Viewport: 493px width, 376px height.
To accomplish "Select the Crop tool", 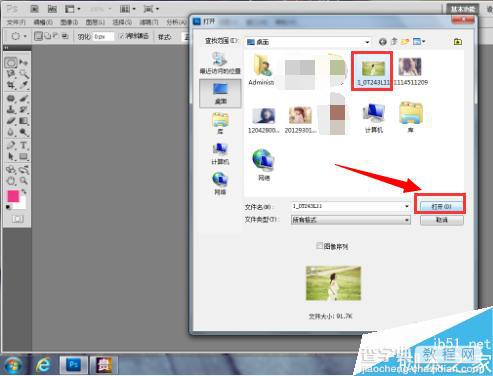I will (x=11, y=85).
